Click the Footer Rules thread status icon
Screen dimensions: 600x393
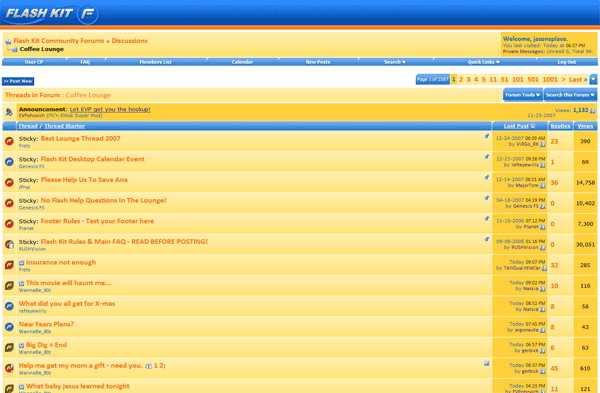9,224
